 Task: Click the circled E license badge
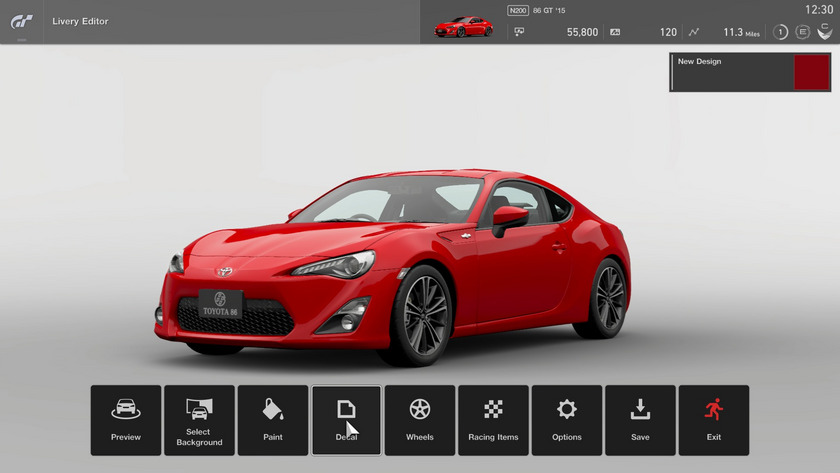coord(802,32)
